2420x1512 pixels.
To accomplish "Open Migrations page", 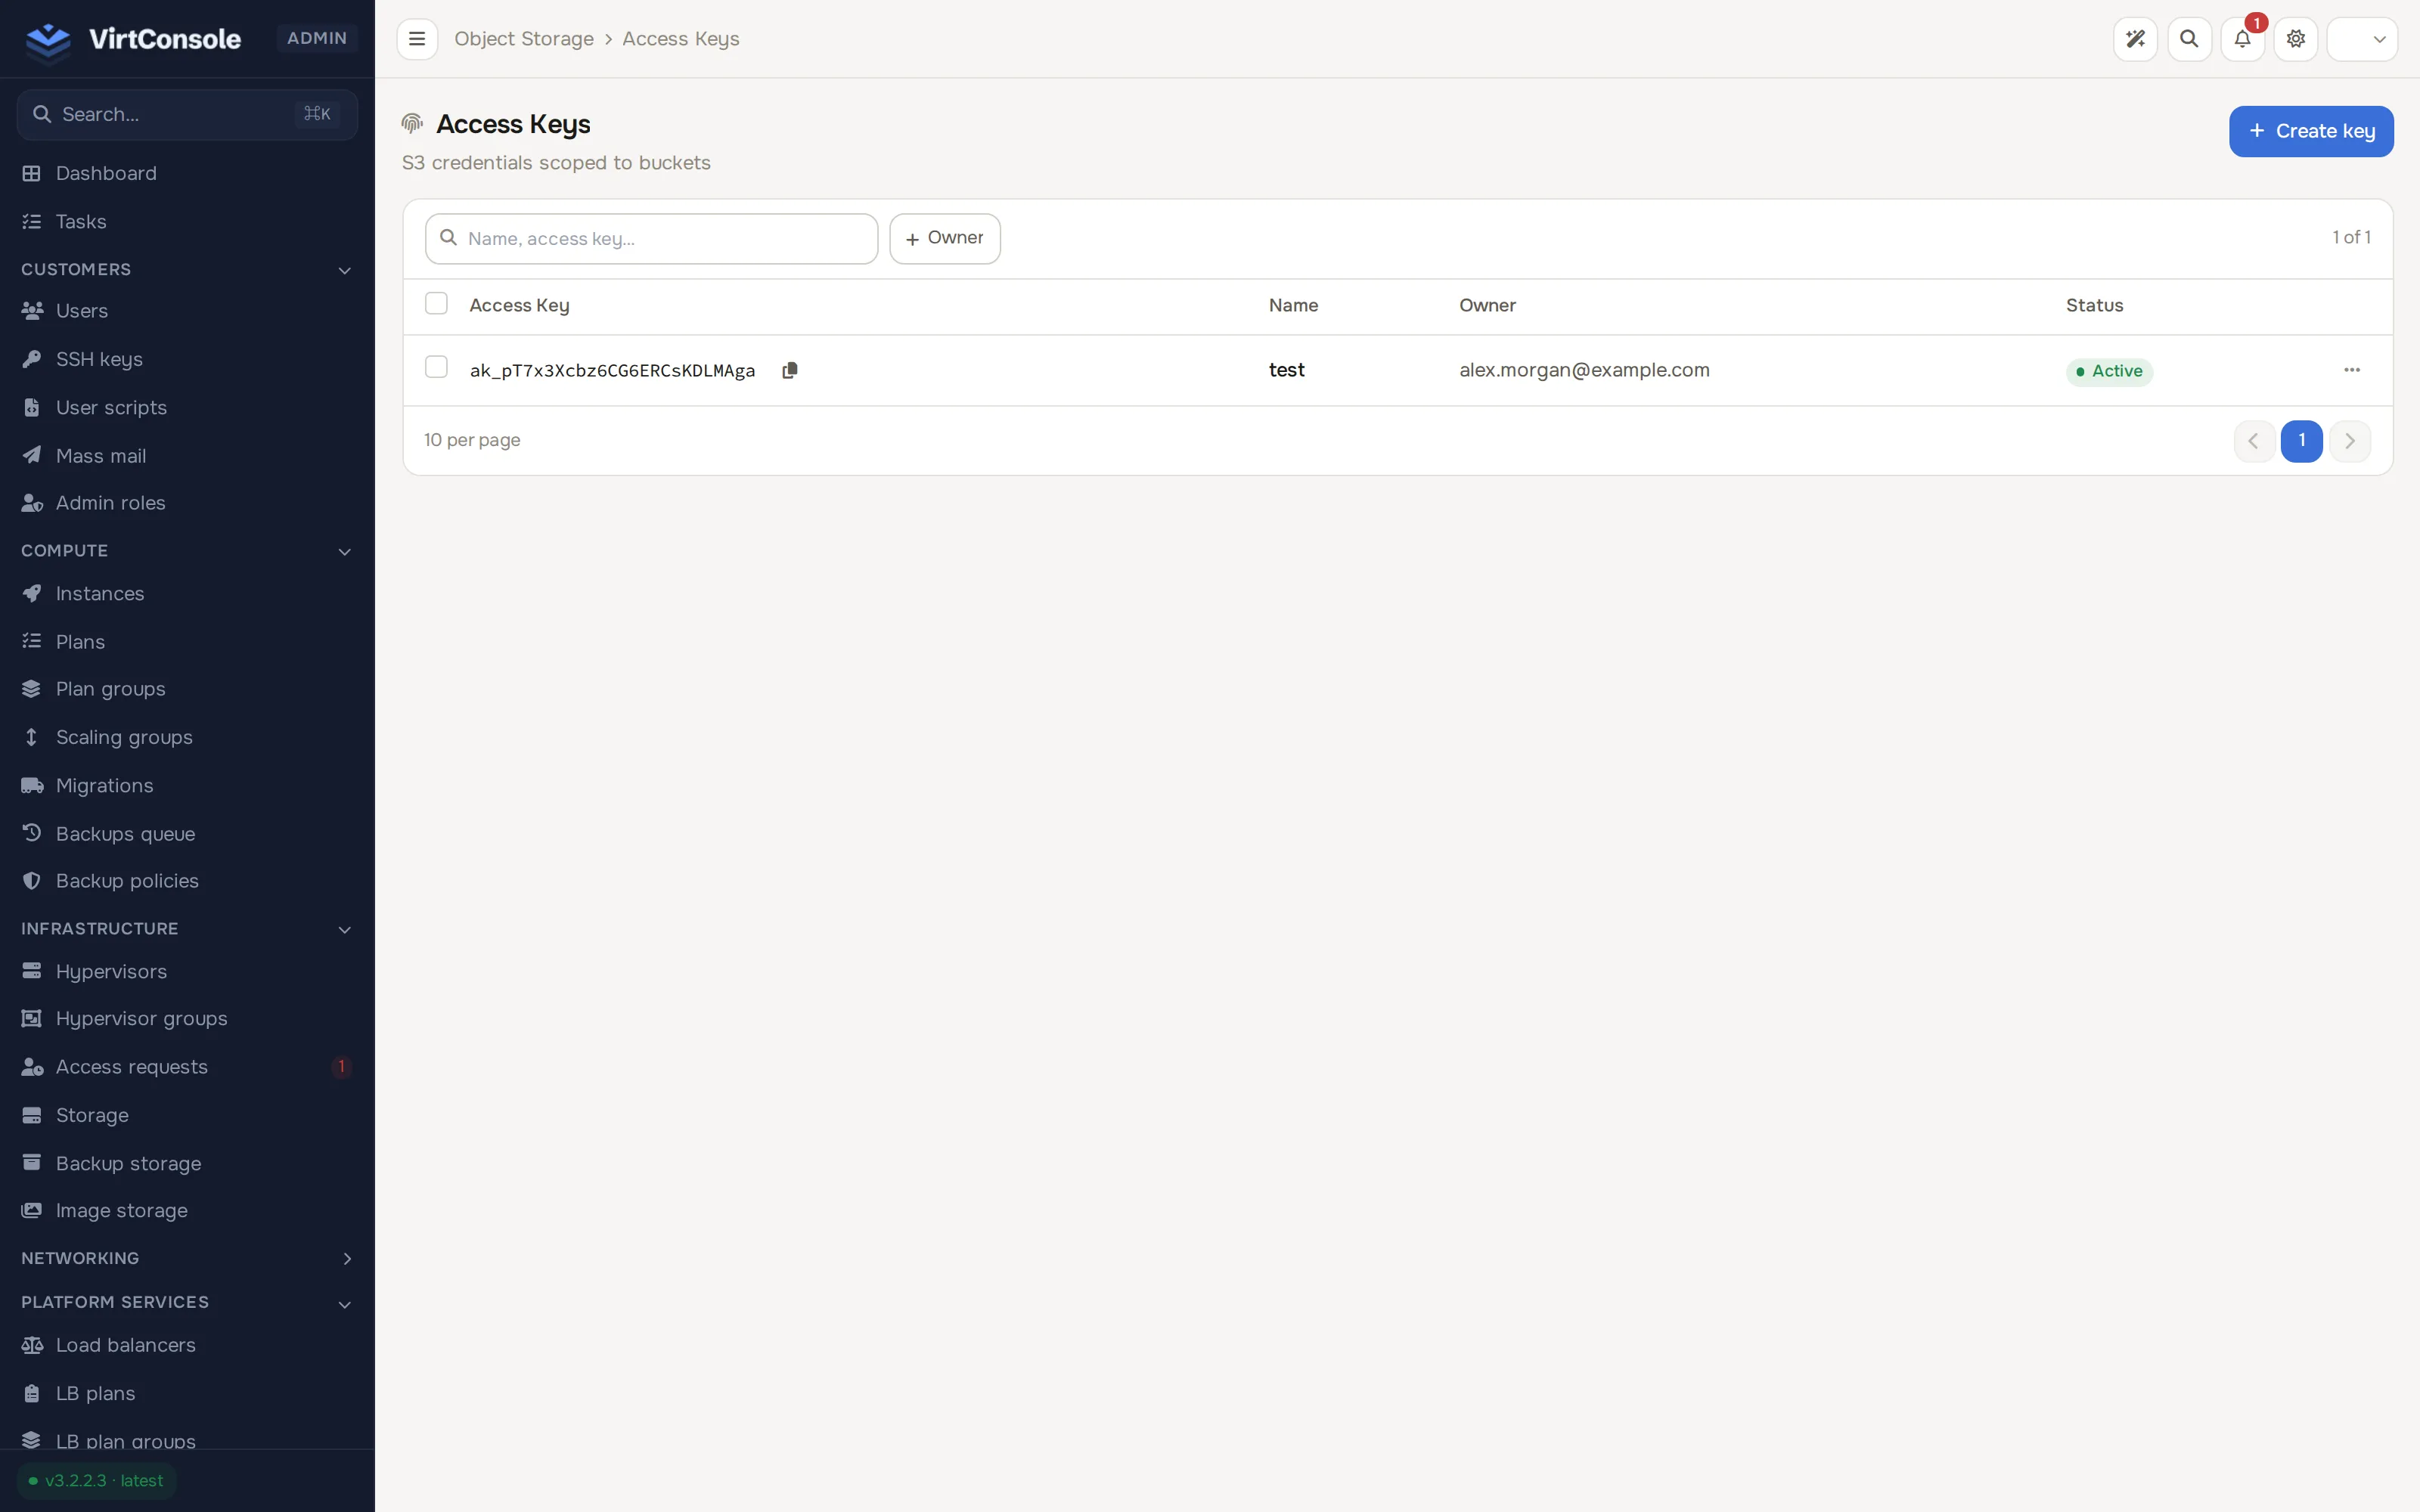I will 188,785.
